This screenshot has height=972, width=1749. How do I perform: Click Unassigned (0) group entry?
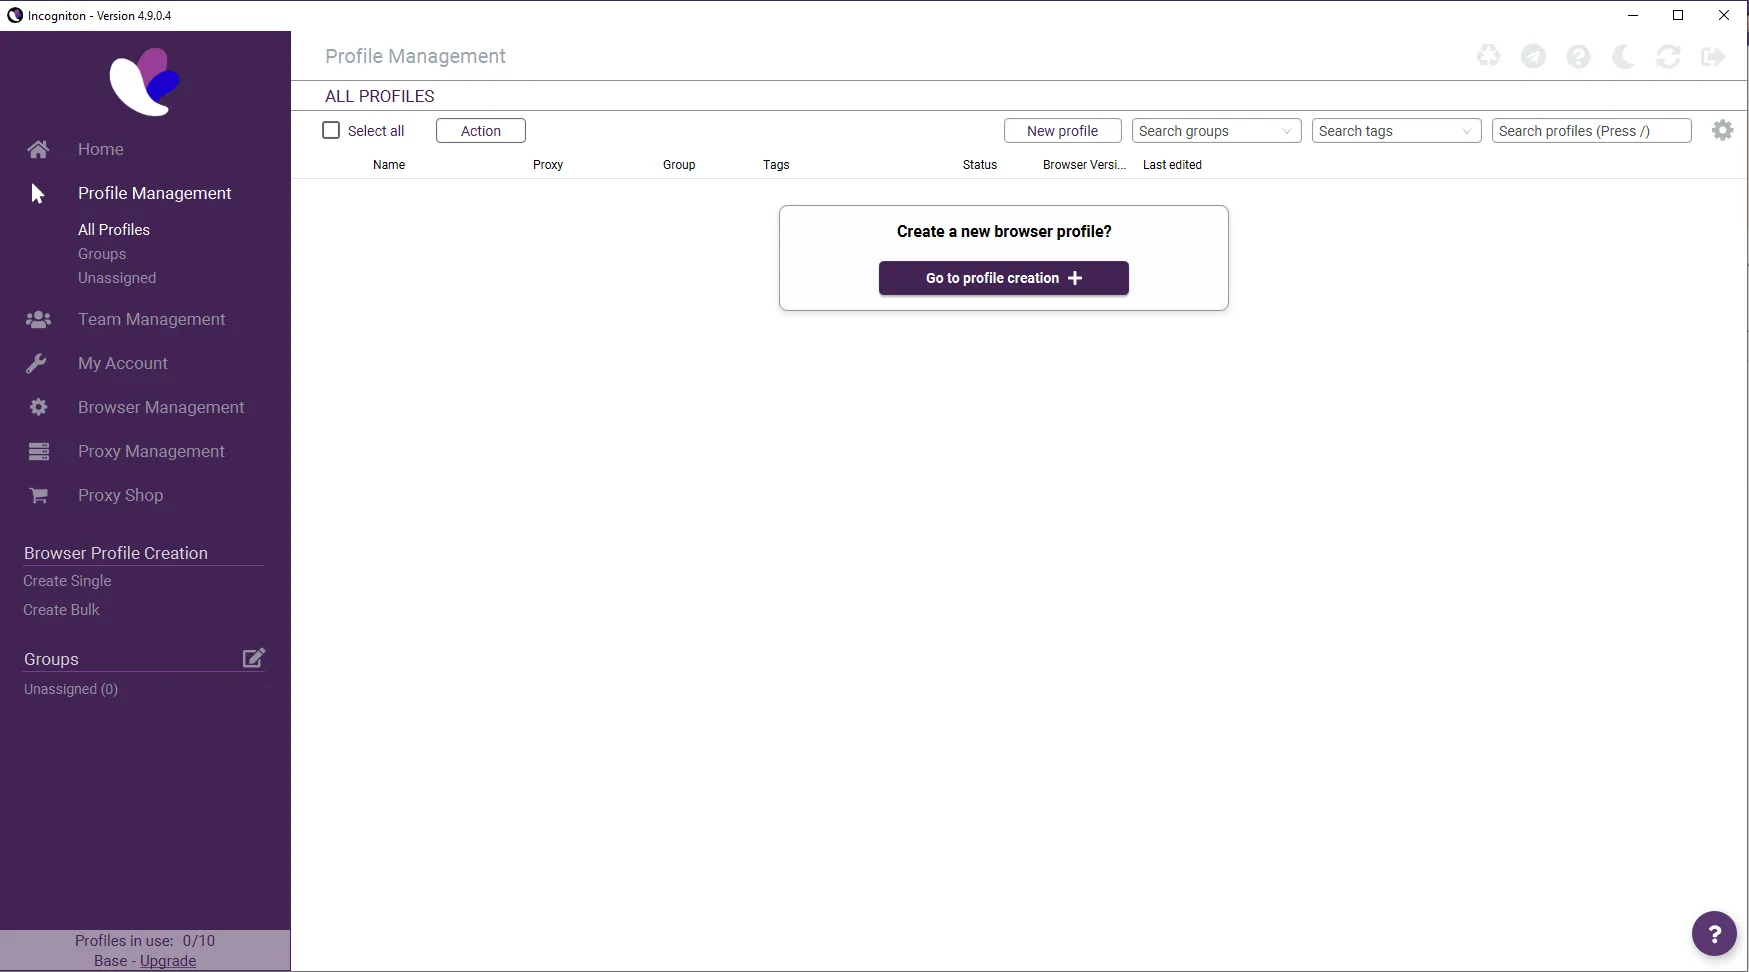(71, 689)
